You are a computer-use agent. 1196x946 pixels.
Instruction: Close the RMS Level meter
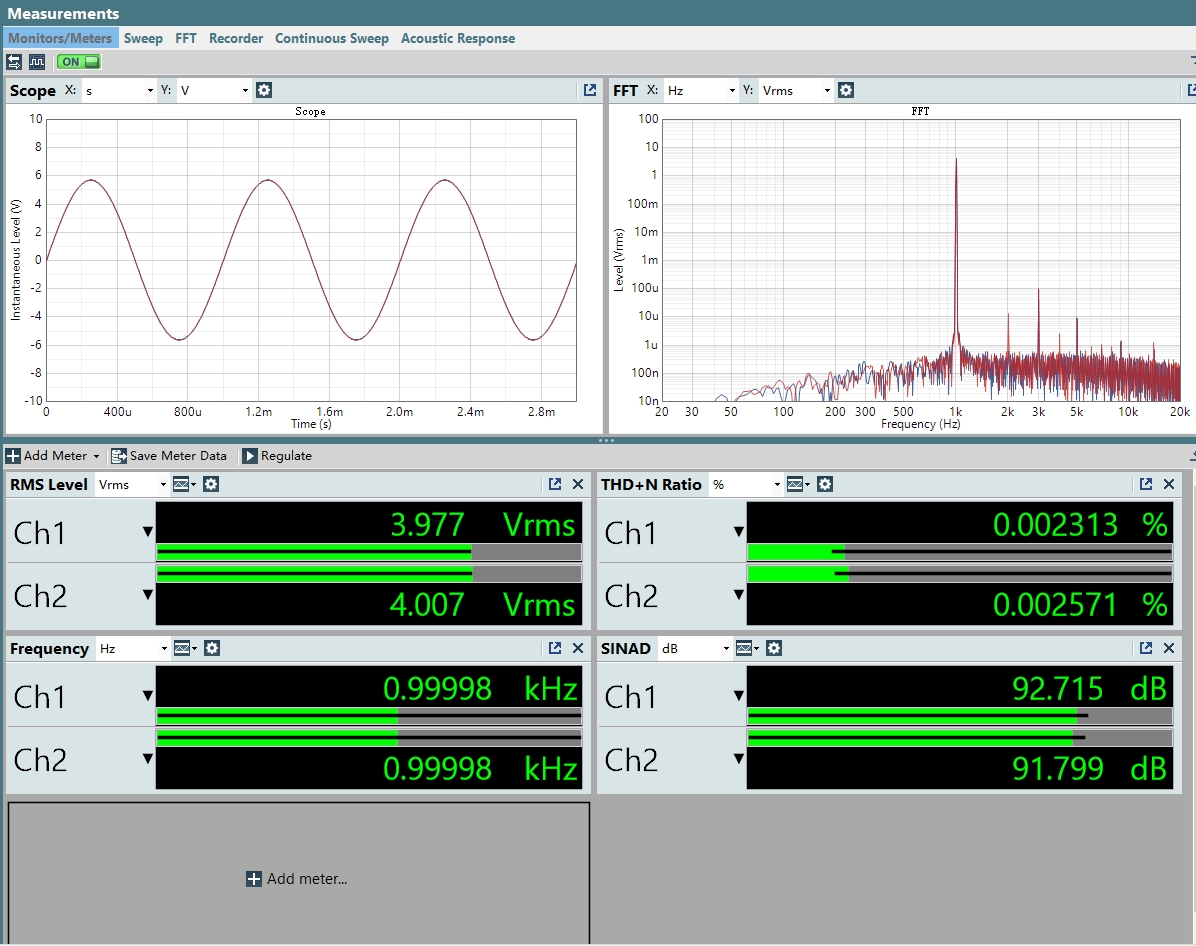(578, 484)
